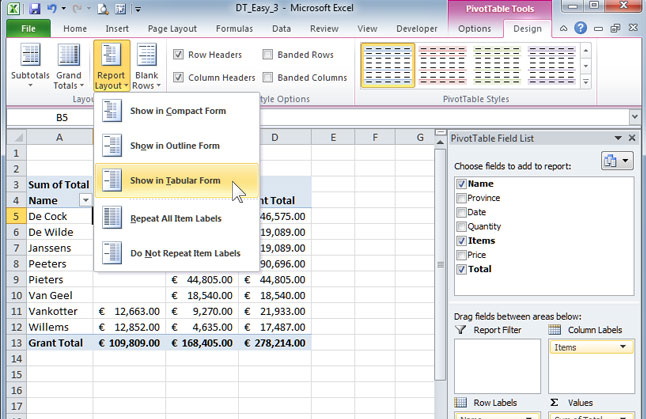Open Customize Quick Access Toolbar dropdown
The height and width of the screenshot is (419, 646).
click(138, 9)
